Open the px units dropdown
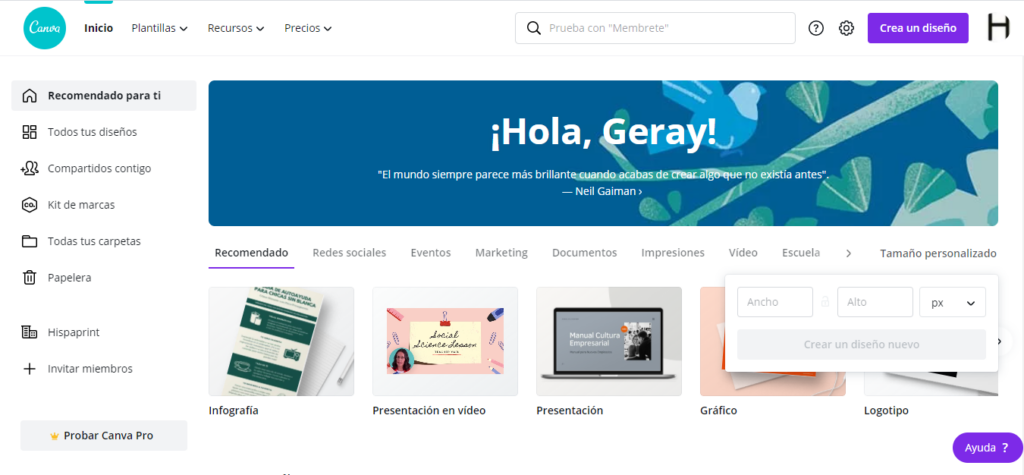 (952, 302)
